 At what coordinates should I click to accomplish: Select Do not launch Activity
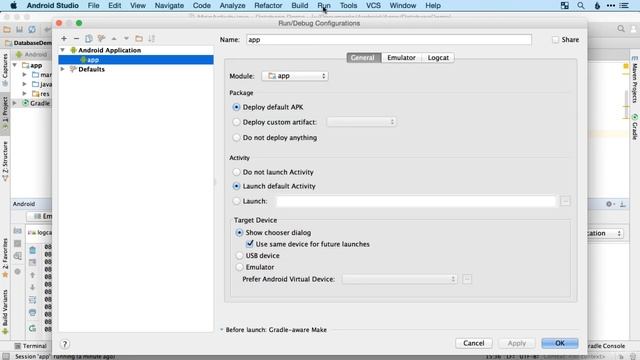(x=236, y=172)
